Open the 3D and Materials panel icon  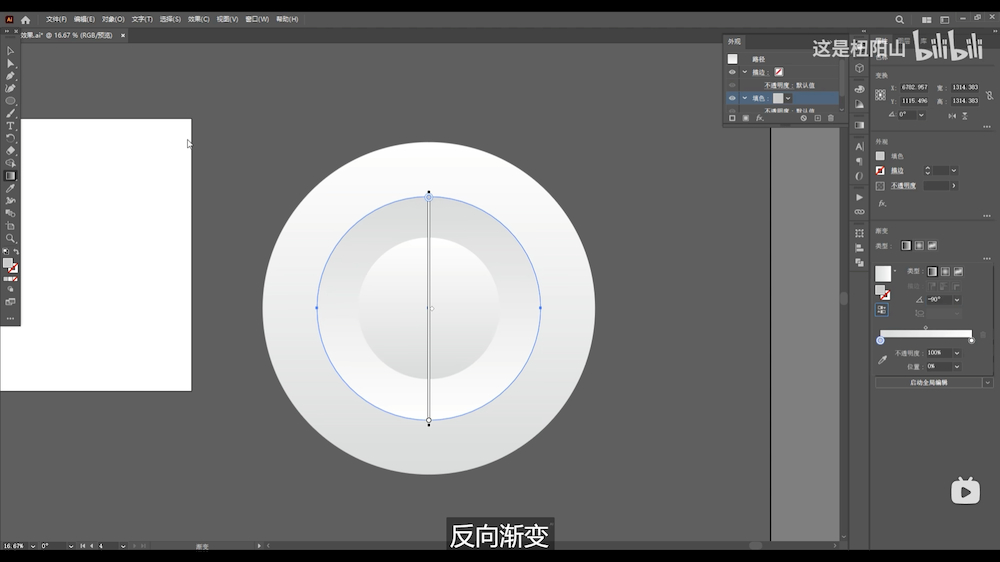pos(860,68)
